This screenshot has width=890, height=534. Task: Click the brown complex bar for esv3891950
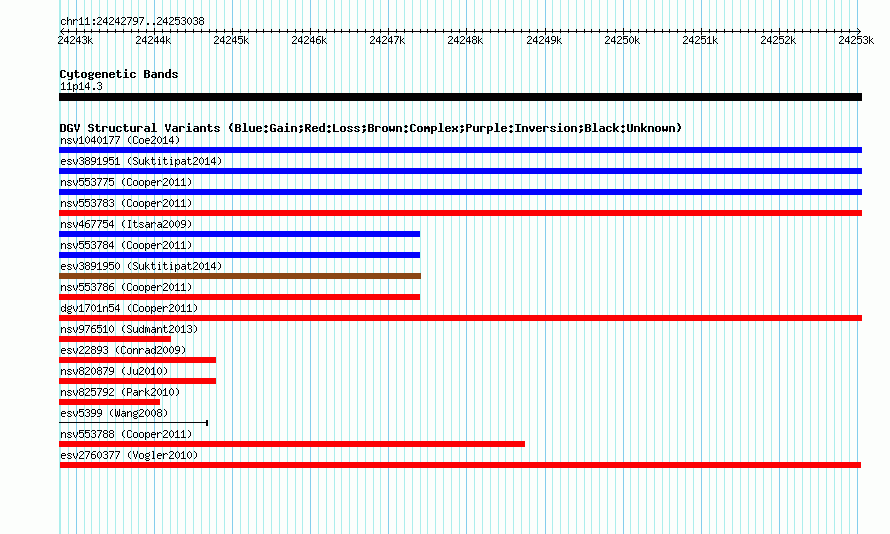pos(240,276)
